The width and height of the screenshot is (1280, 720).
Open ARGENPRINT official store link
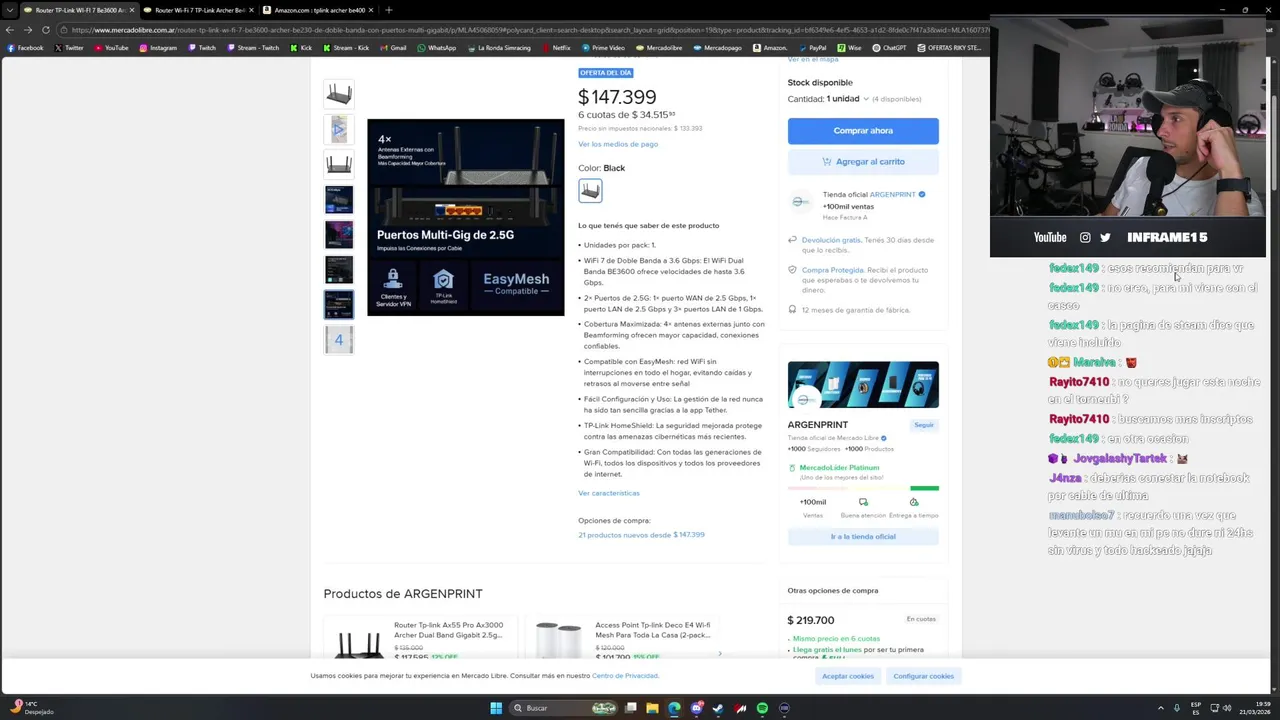(x=892, y=194)
